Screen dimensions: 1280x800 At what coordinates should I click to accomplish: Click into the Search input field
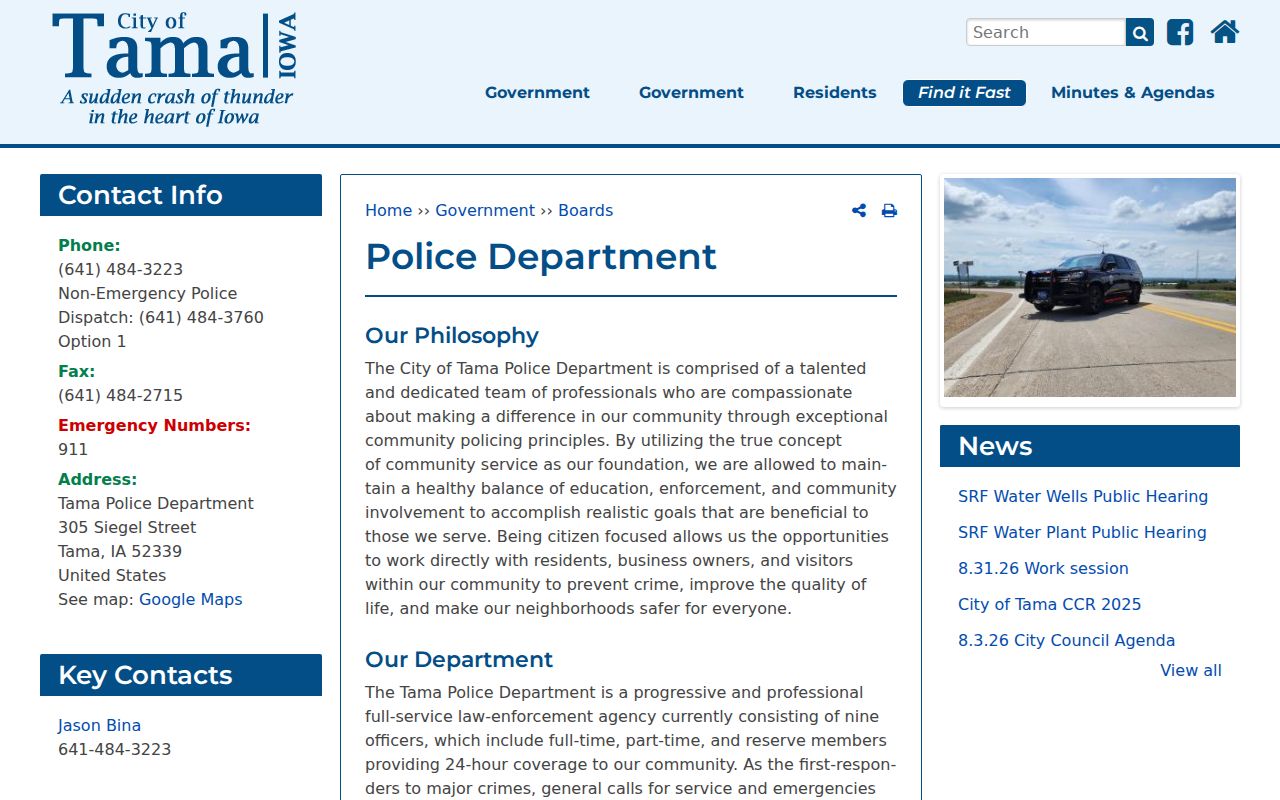(x=1046, y=32)
